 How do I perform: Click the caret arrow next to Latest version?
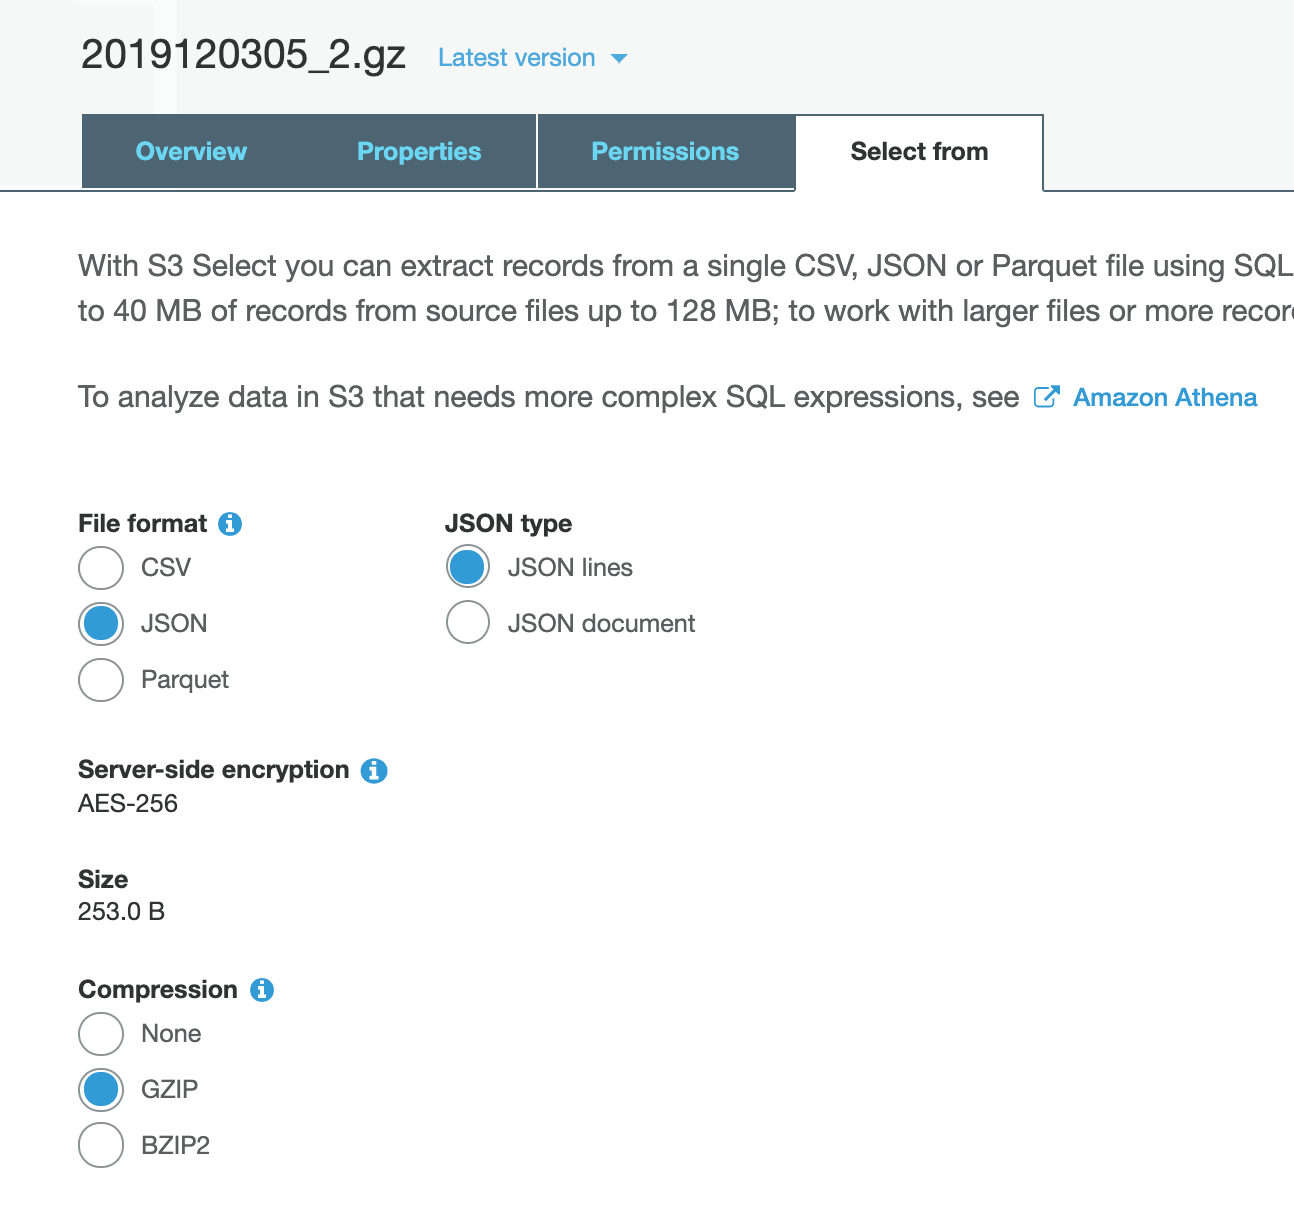coord(619,59)
